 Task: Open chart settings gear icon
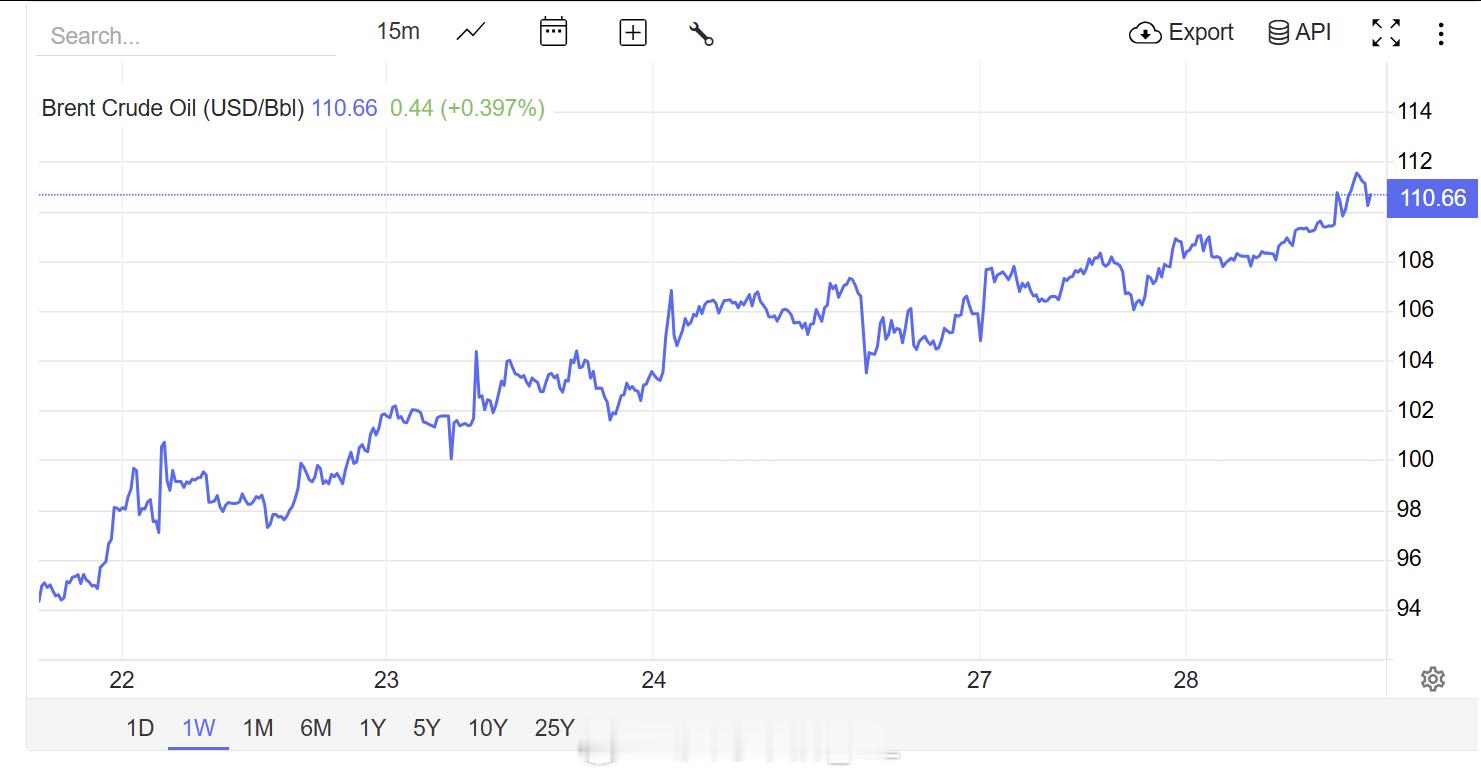pos(1432,679)
